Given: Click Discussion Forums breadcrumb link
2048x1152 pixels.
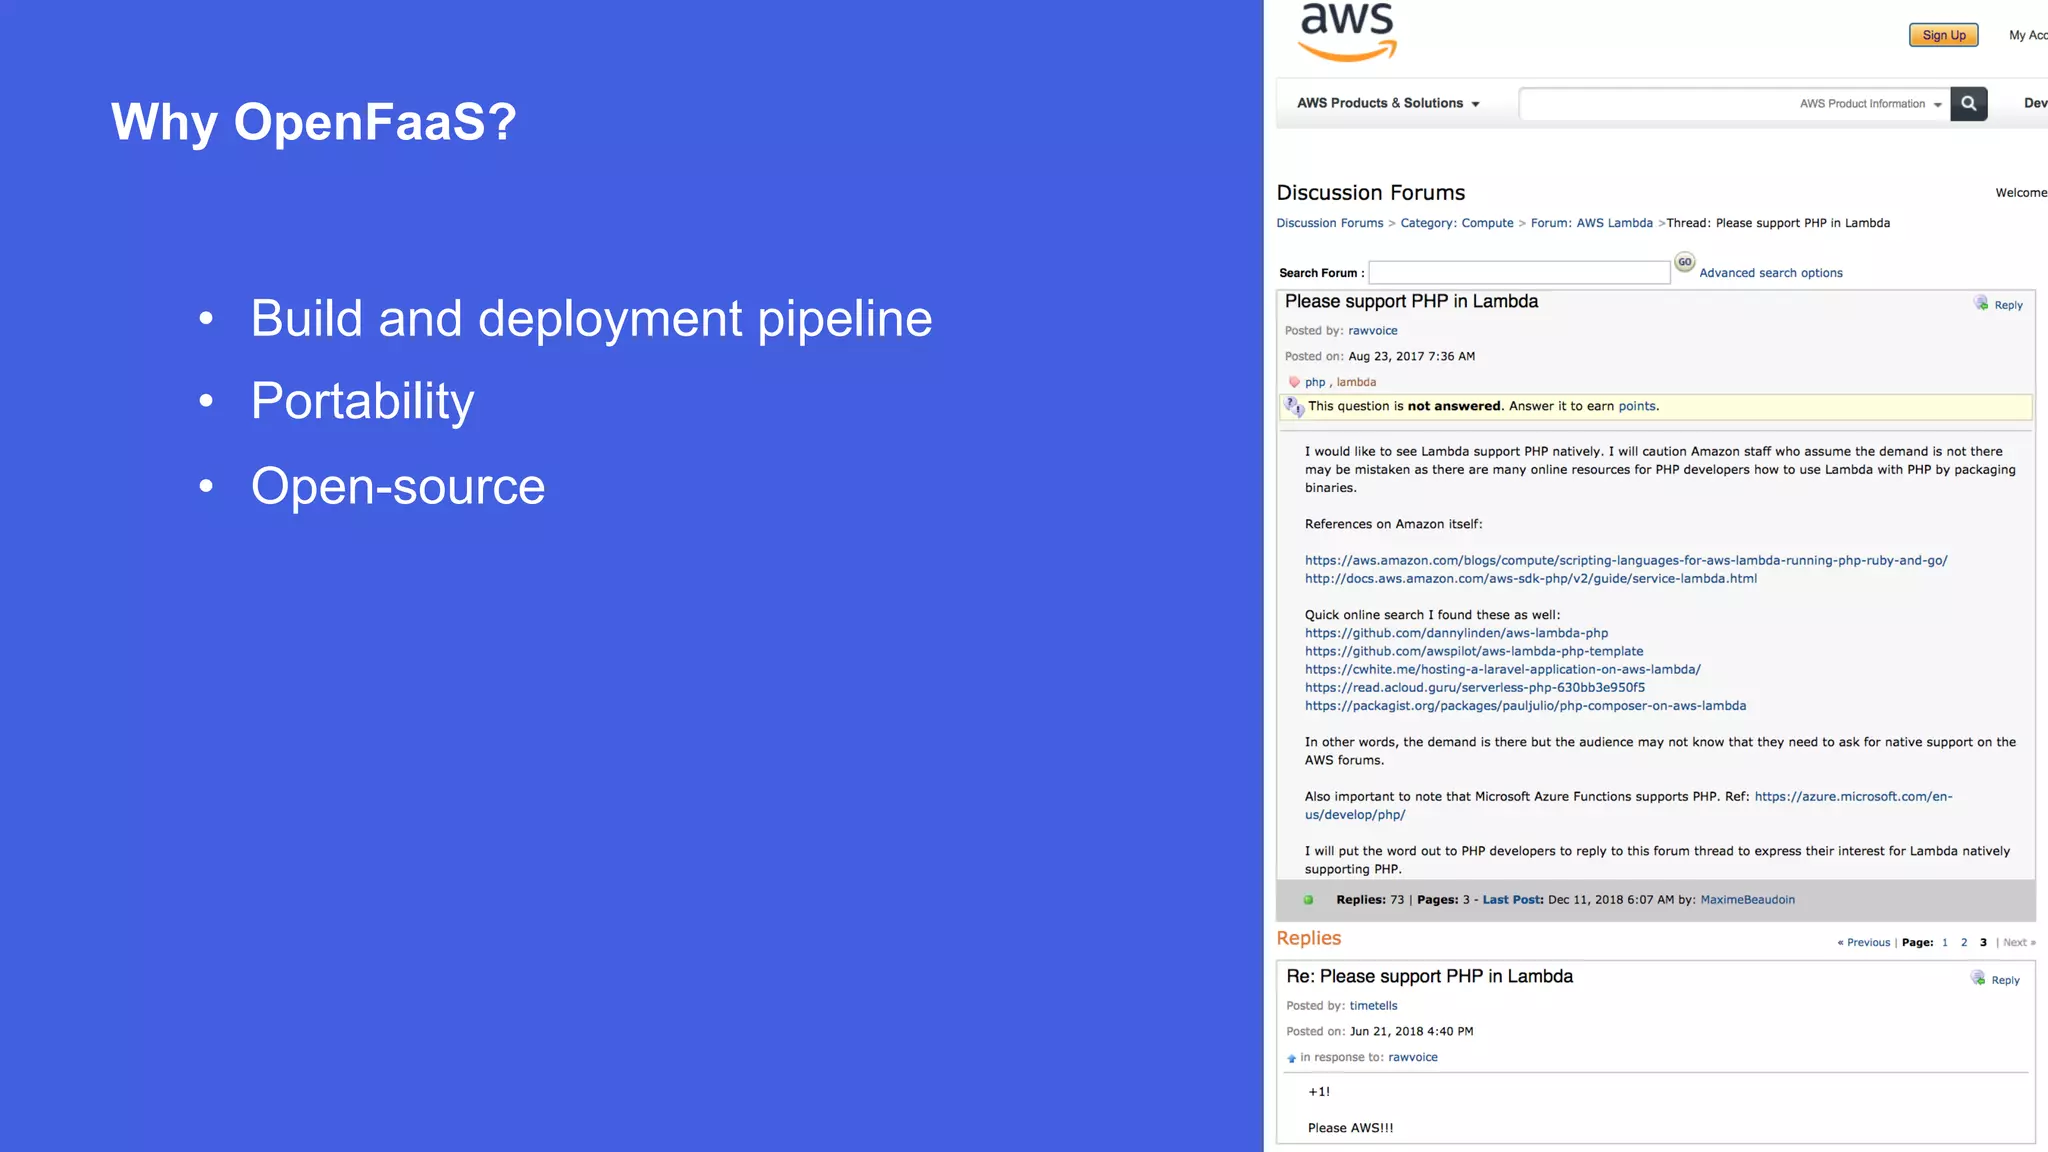Looking at the screenshot, I should [x=1329, y=223].
